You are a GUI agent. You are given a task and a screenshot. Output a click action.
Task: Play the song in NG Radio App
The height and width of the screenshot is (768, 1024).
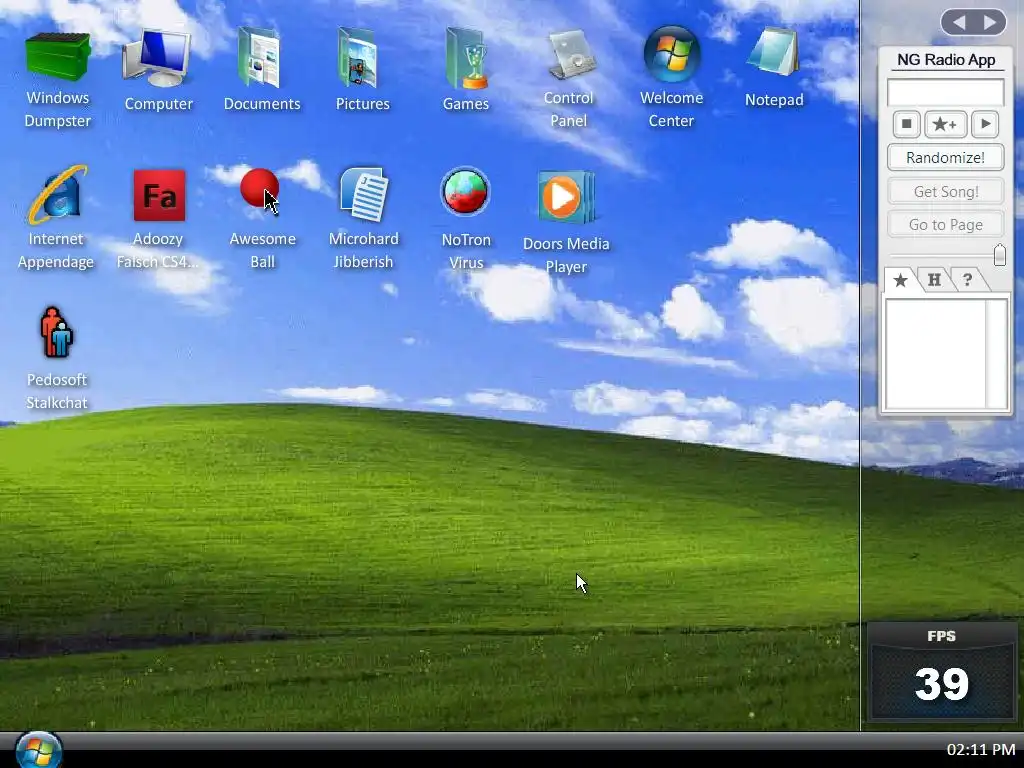pyautogui.click(x=985, y=123)
